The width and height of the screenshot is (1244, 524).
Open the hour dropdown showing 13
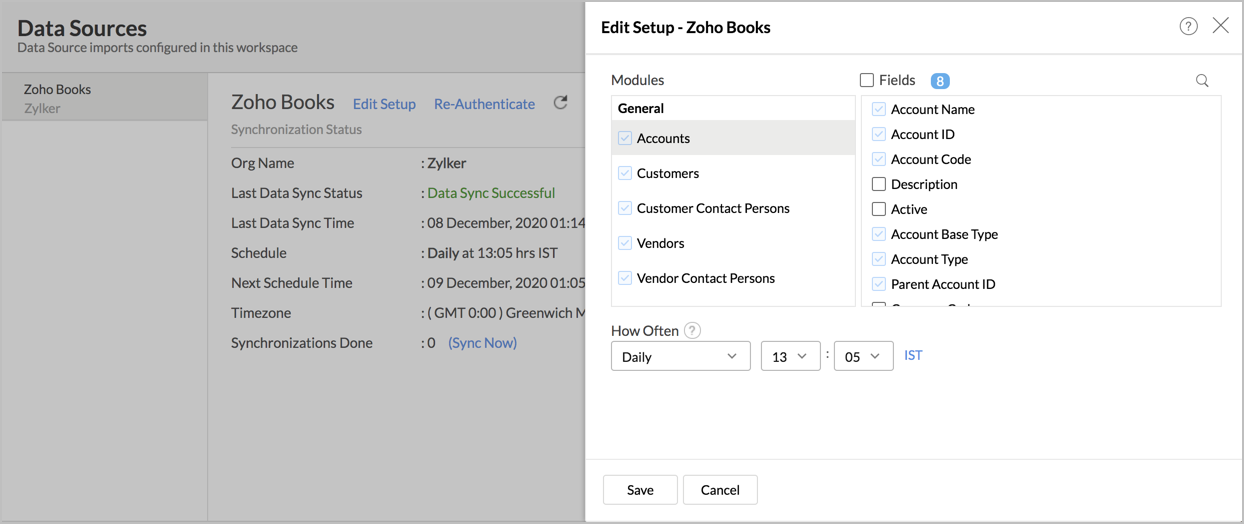(790, 356)
